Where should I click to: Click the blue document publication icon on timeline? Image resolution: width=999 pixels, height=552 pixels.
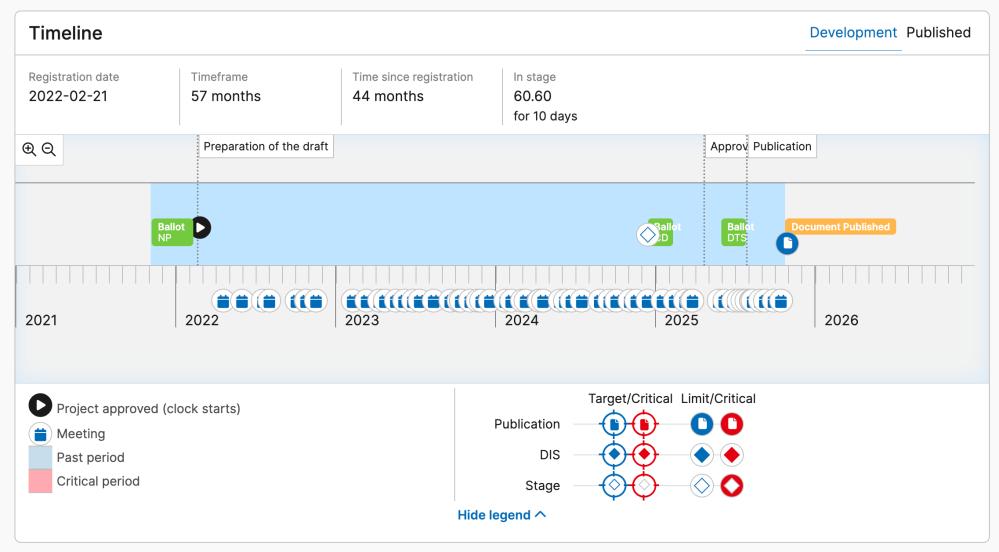787,243
